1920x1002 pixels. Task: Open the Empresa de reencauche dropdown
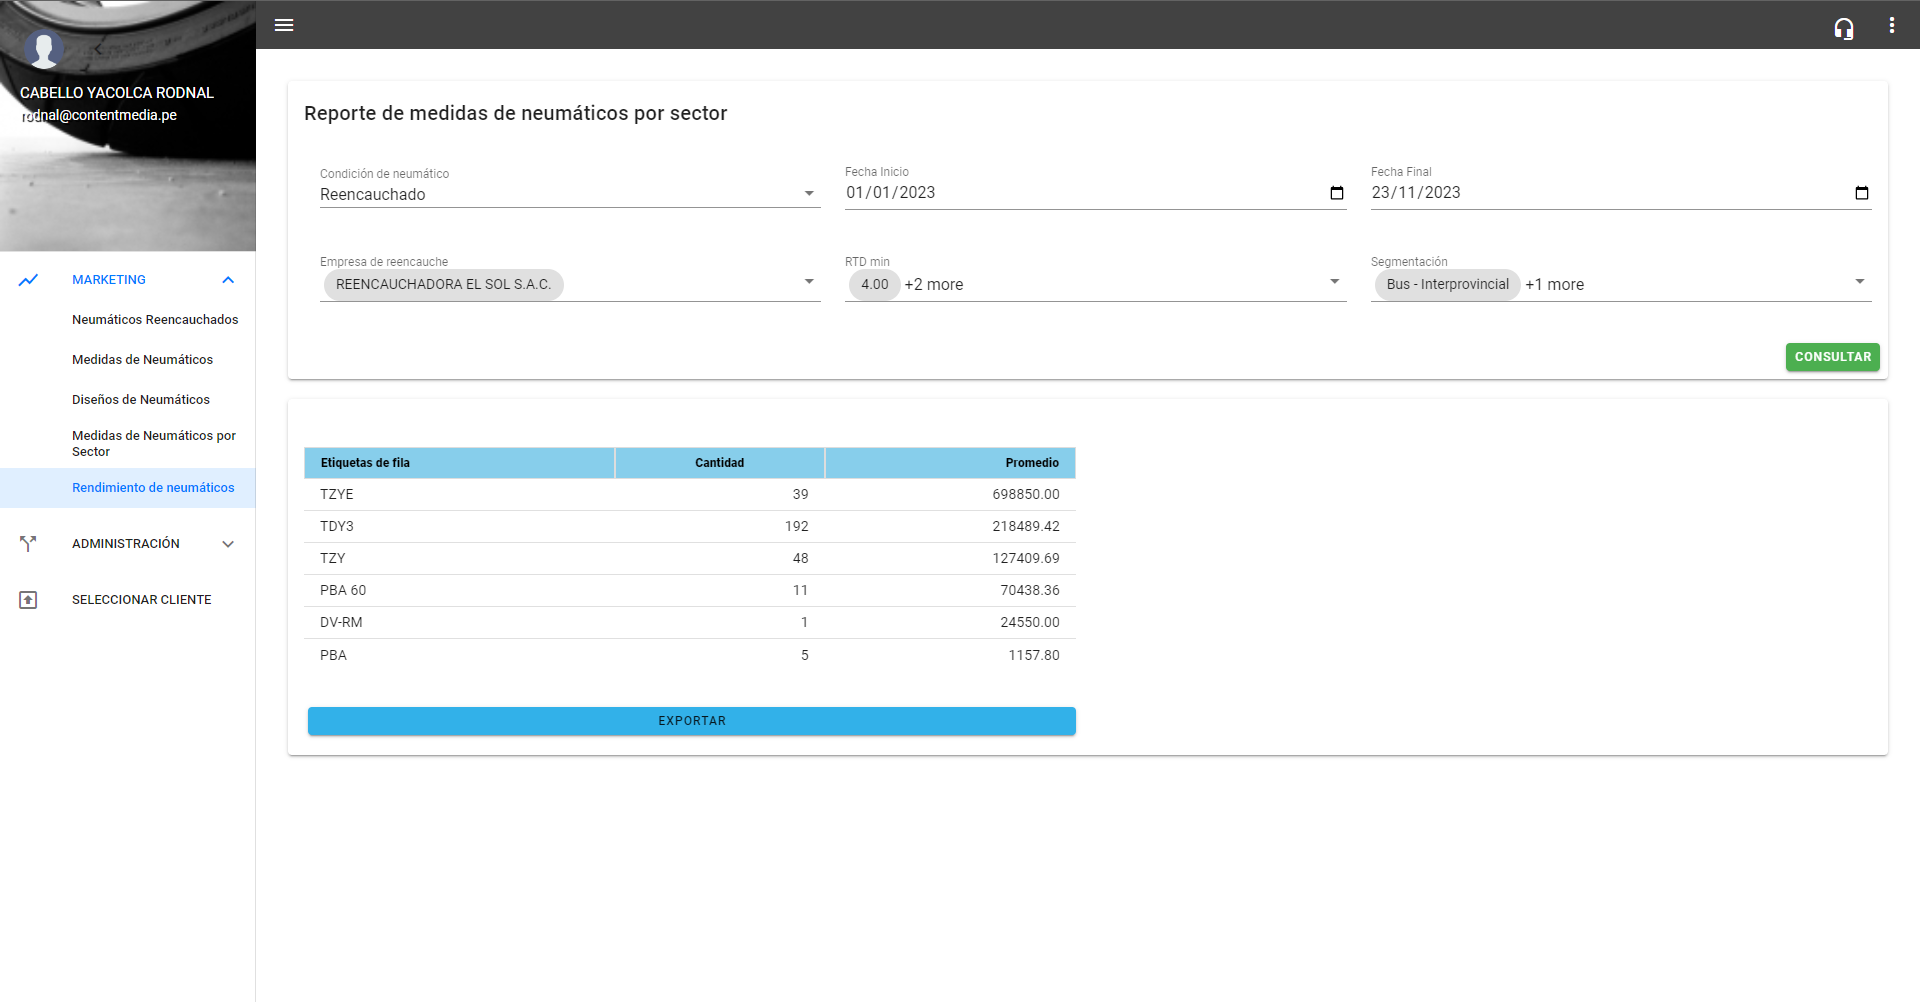pos(809,282)
